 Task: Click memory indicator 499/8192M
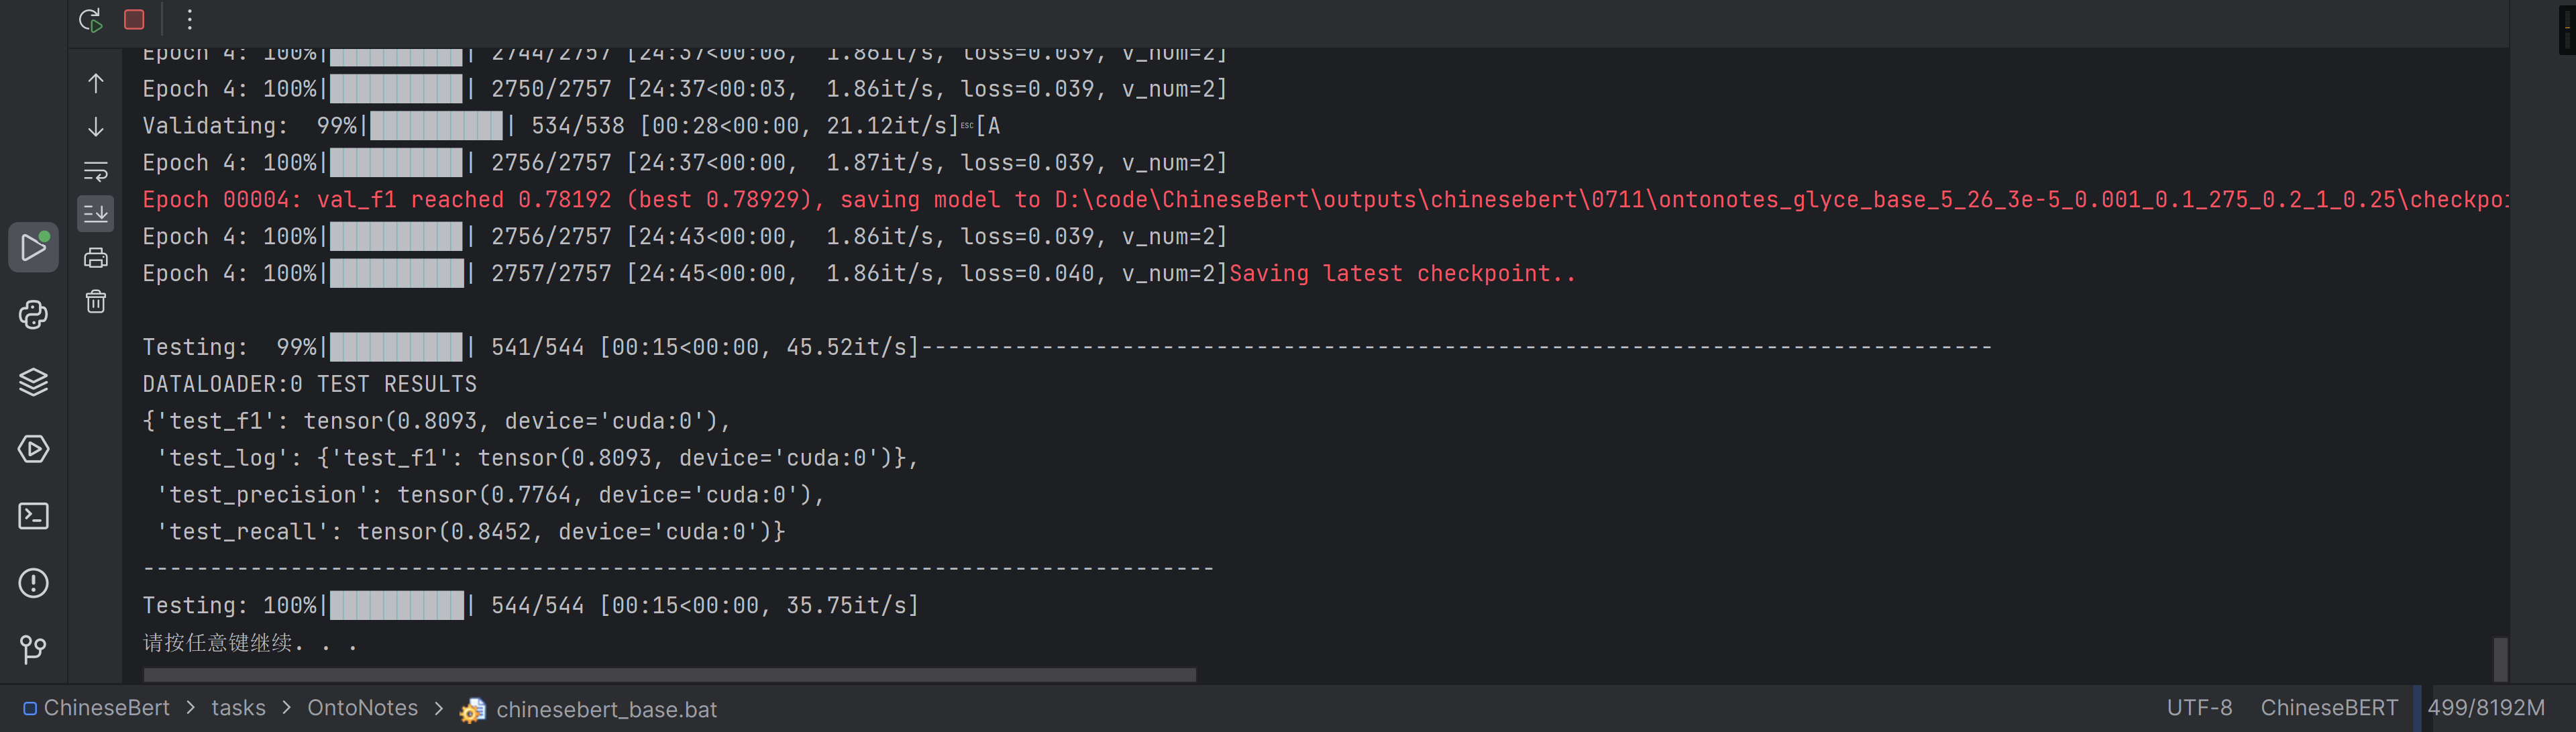[2486, 708]
